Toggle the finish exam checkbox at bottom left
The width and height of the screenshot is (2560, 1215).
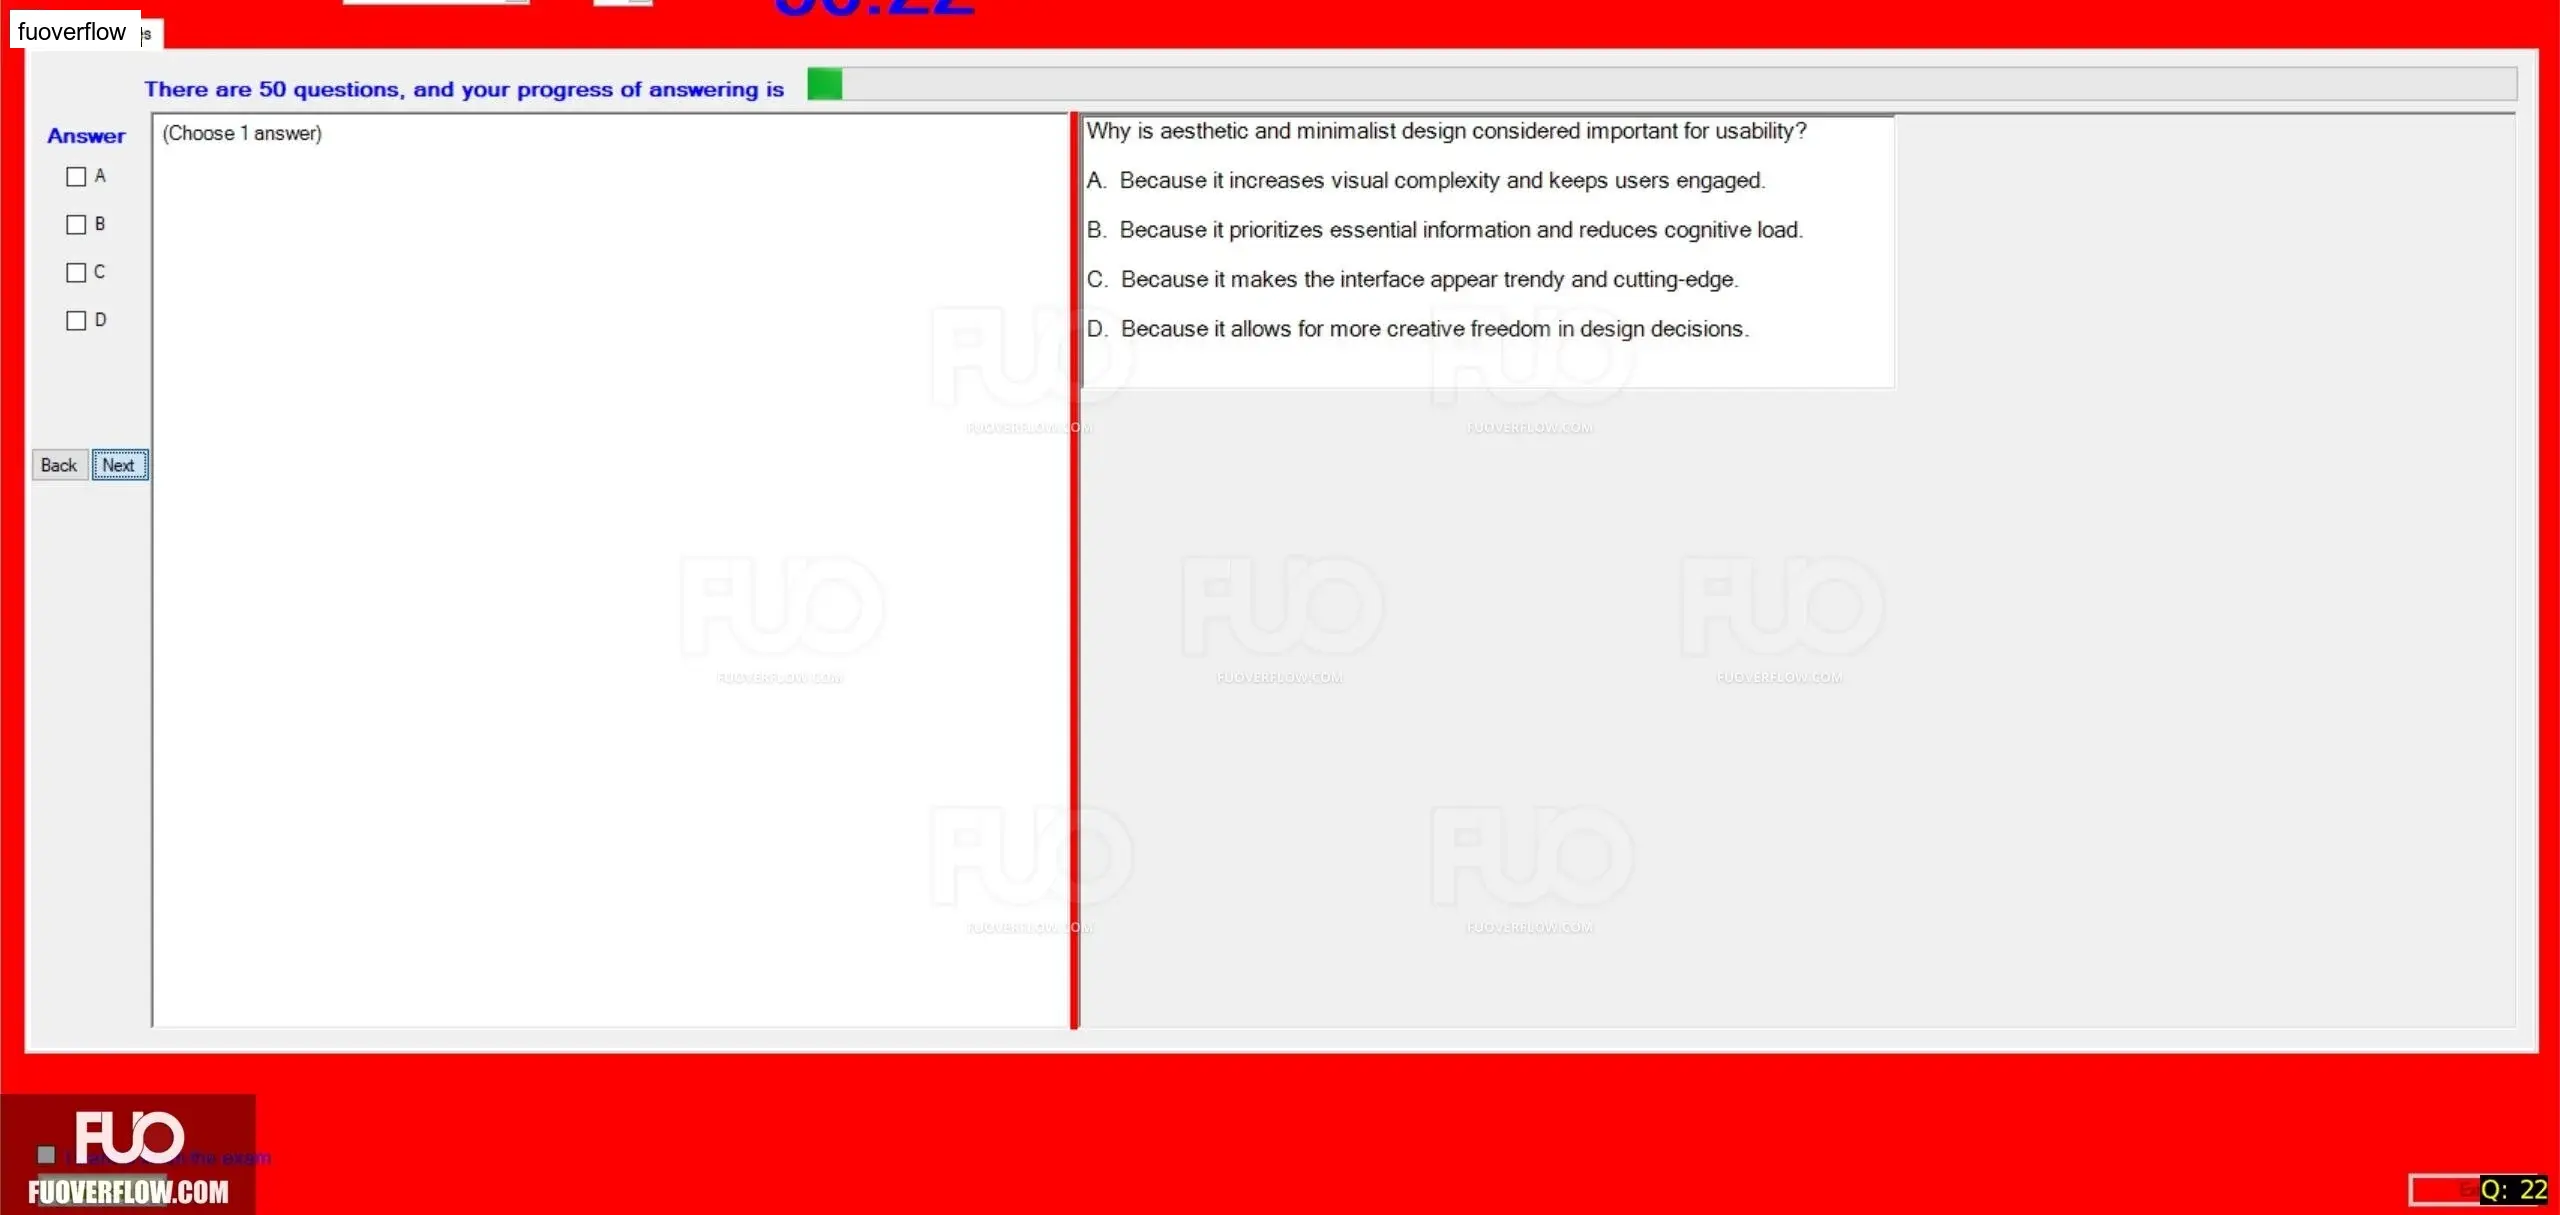tap(46, 1155)
